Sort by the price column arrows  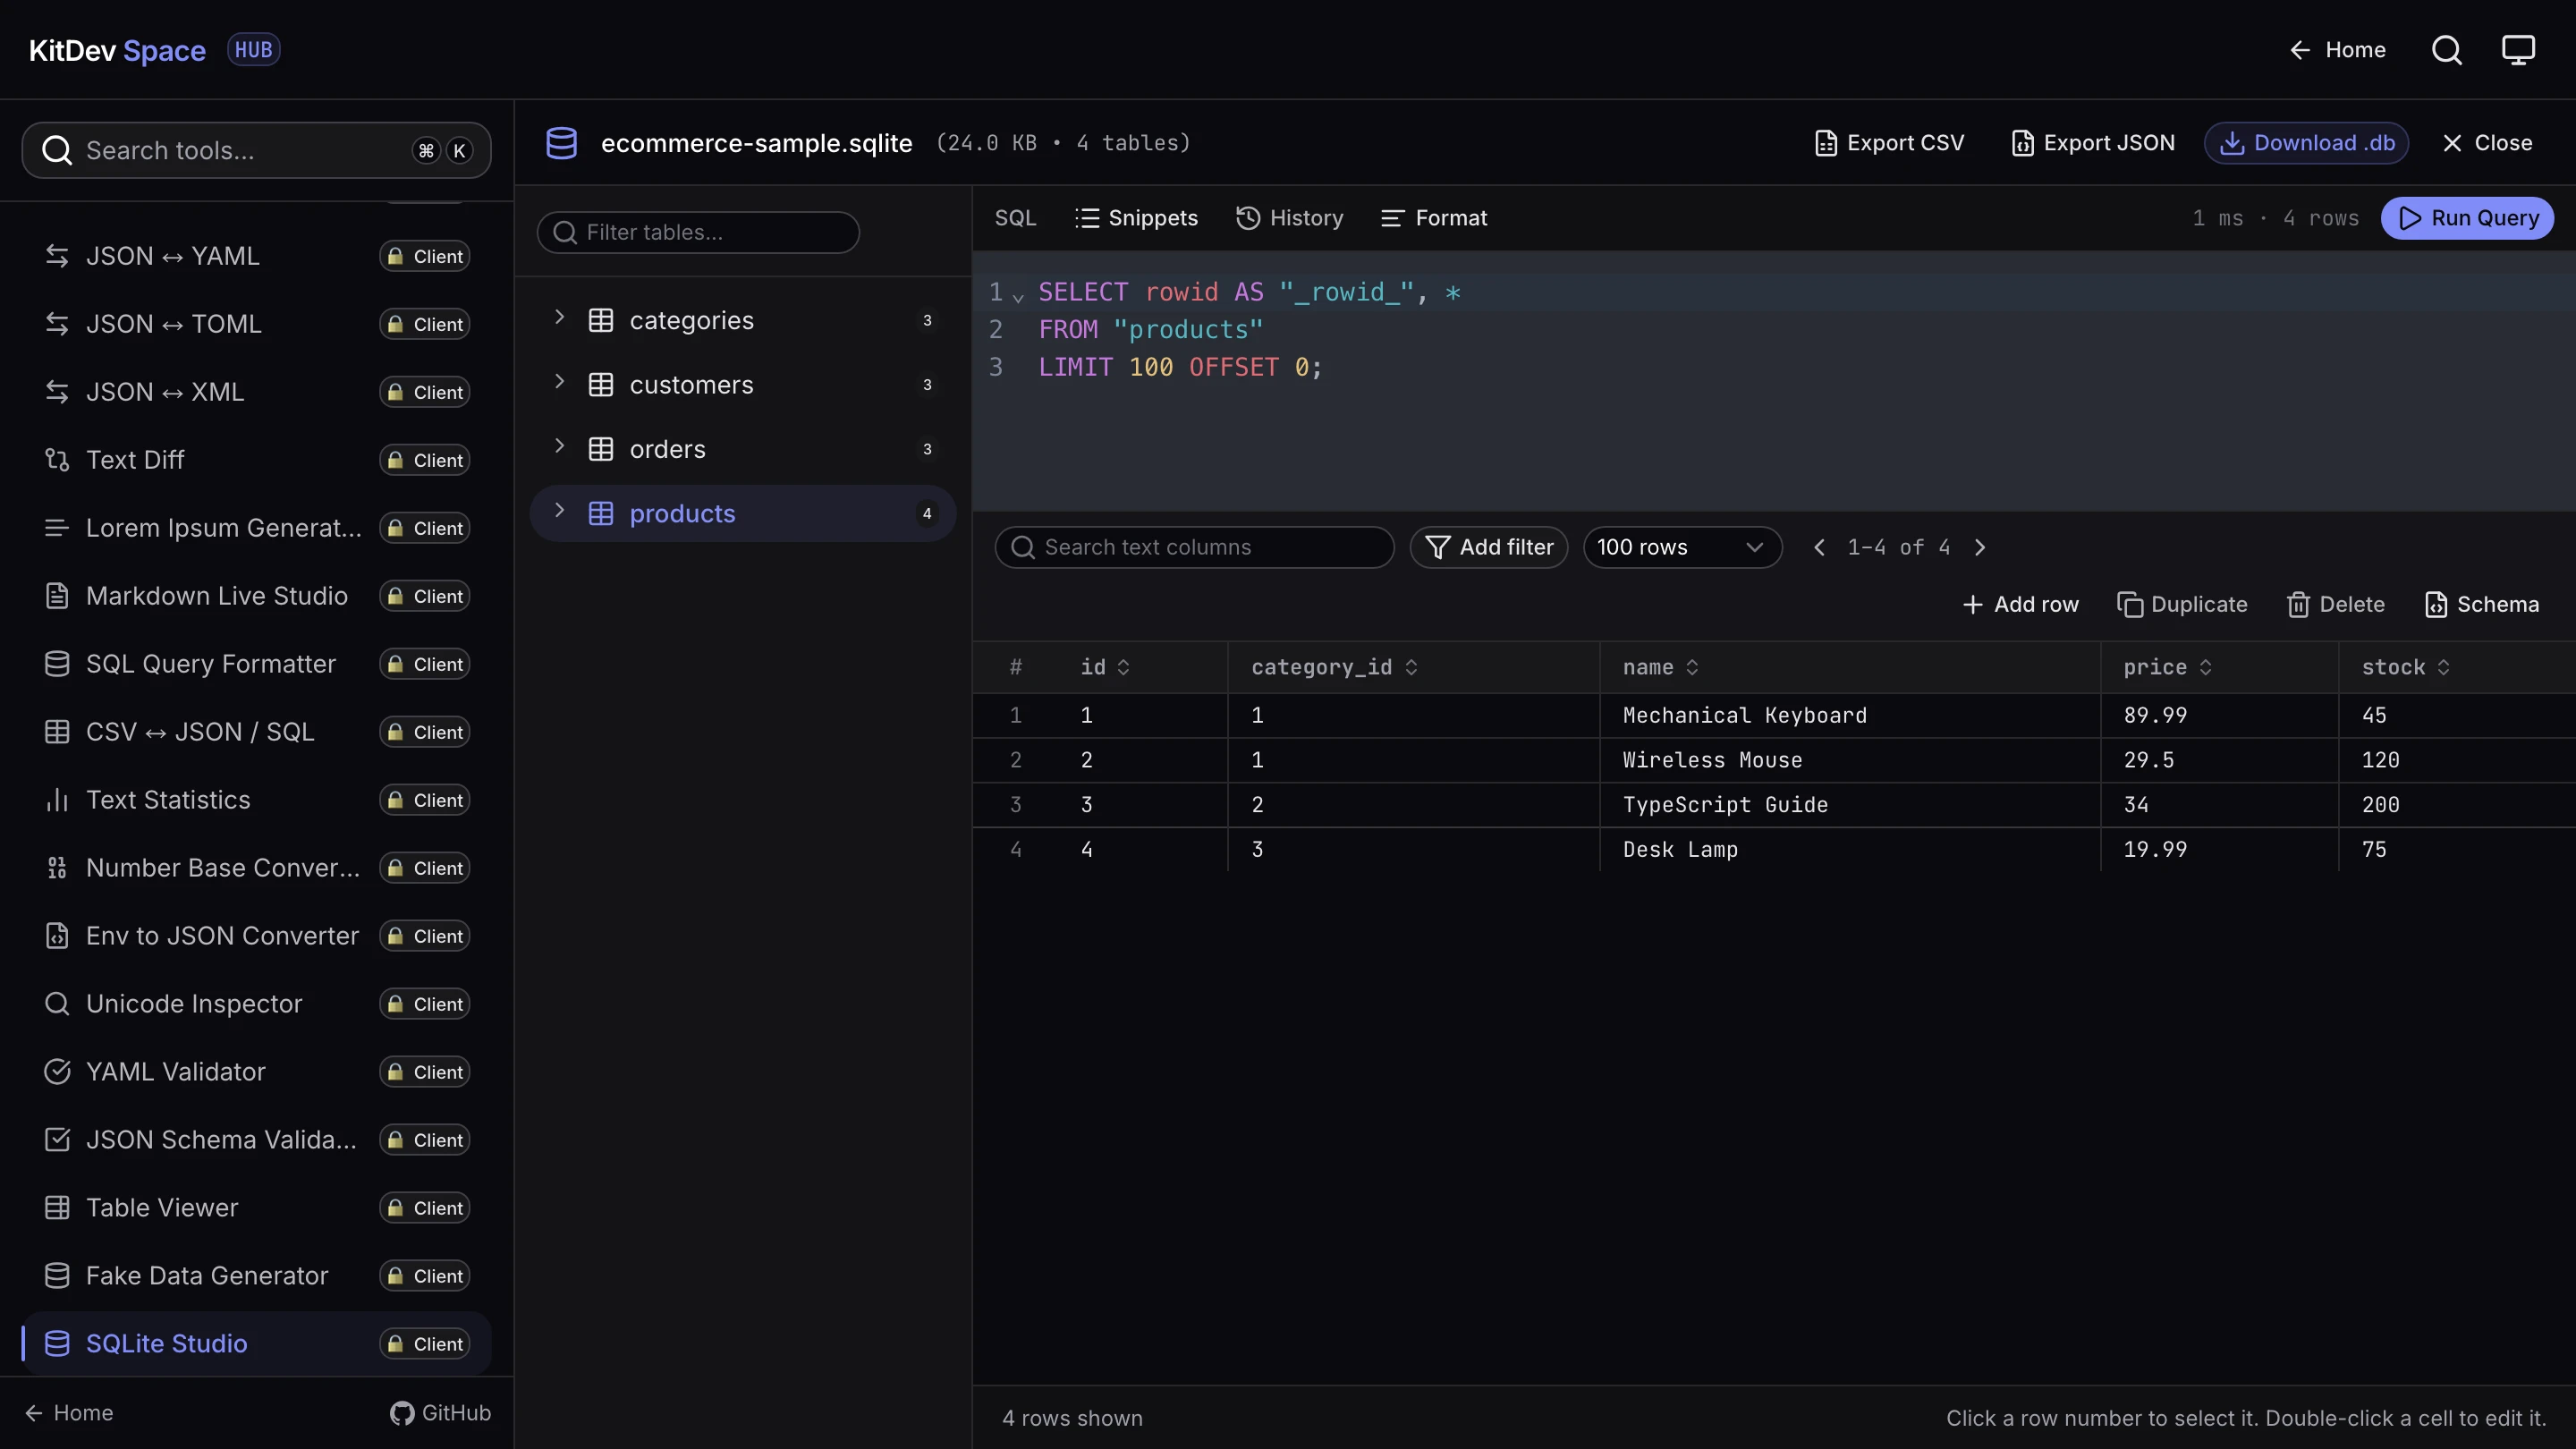pos(2205,667)
